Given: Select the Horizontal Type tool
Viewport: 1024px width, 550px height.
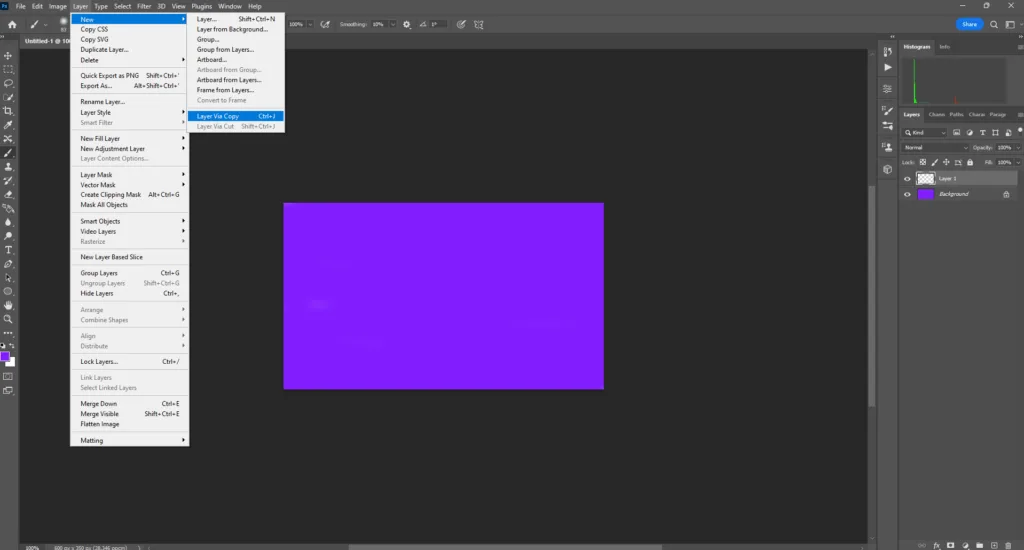Looking at the screenshot, I should click(8, 250).
